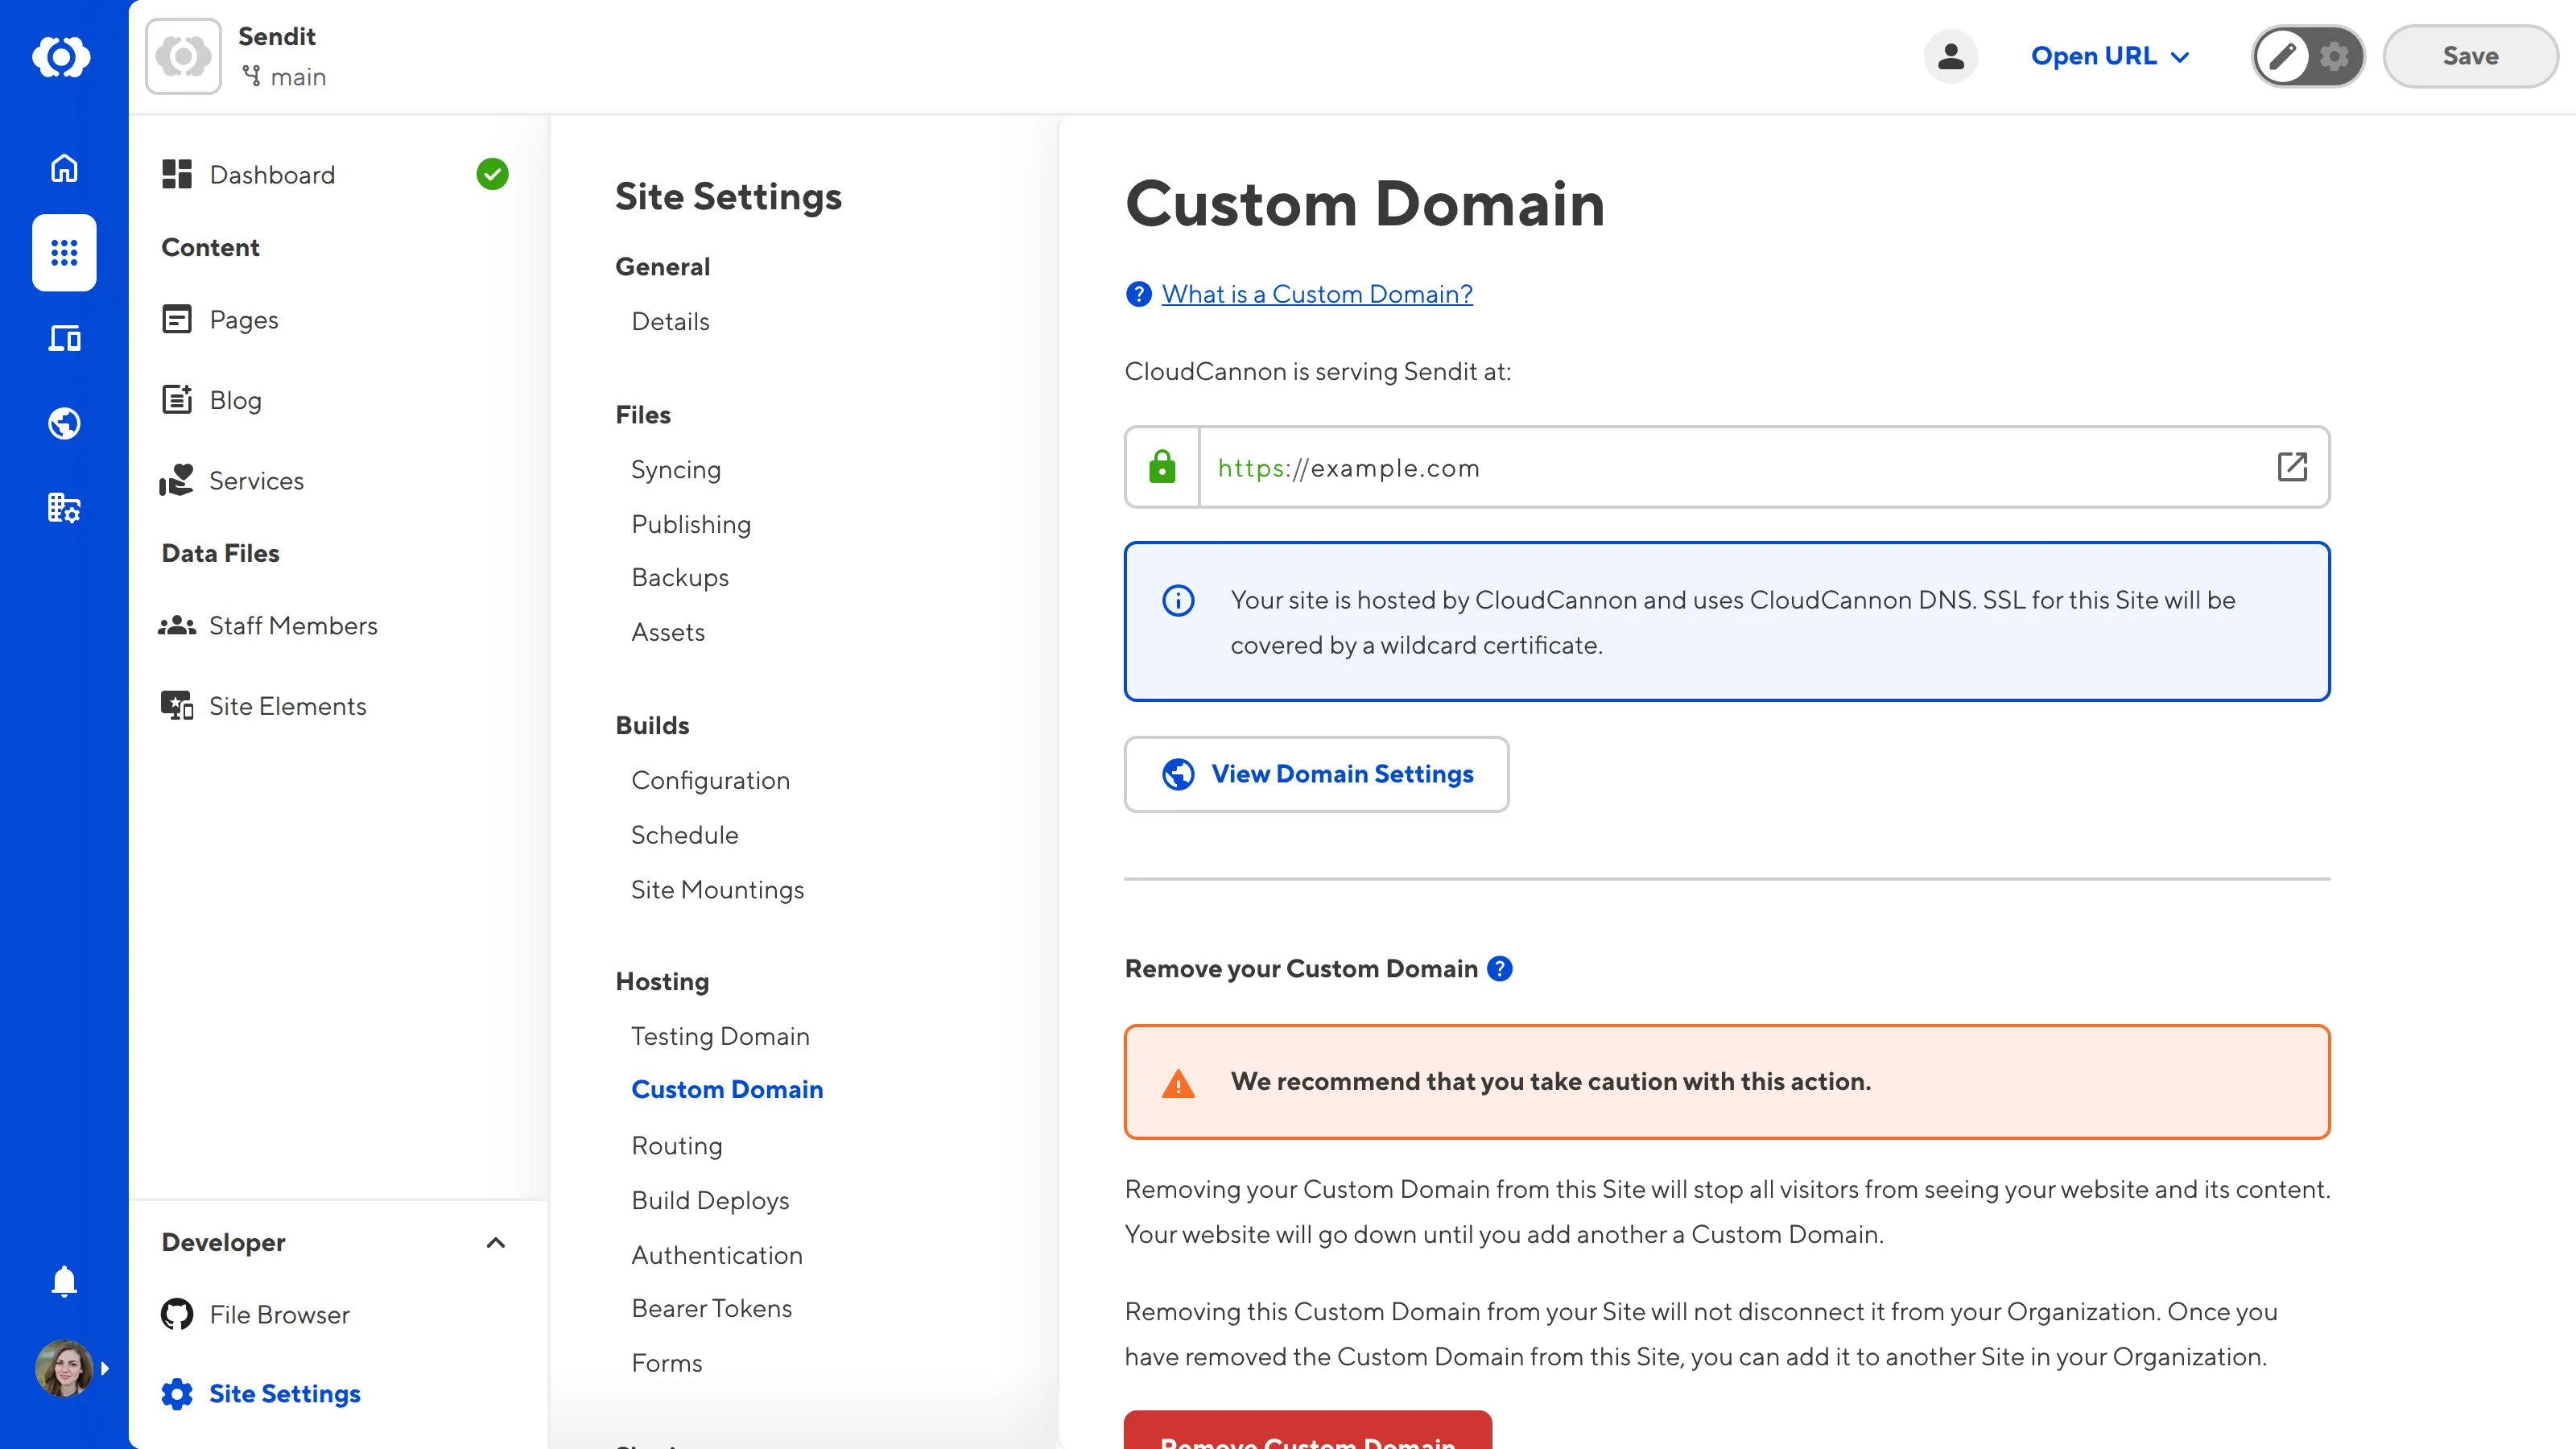The image size is (2576, 1449).
Task: Click the green checkmark beside Dashboard
Action: click(492, 174)
